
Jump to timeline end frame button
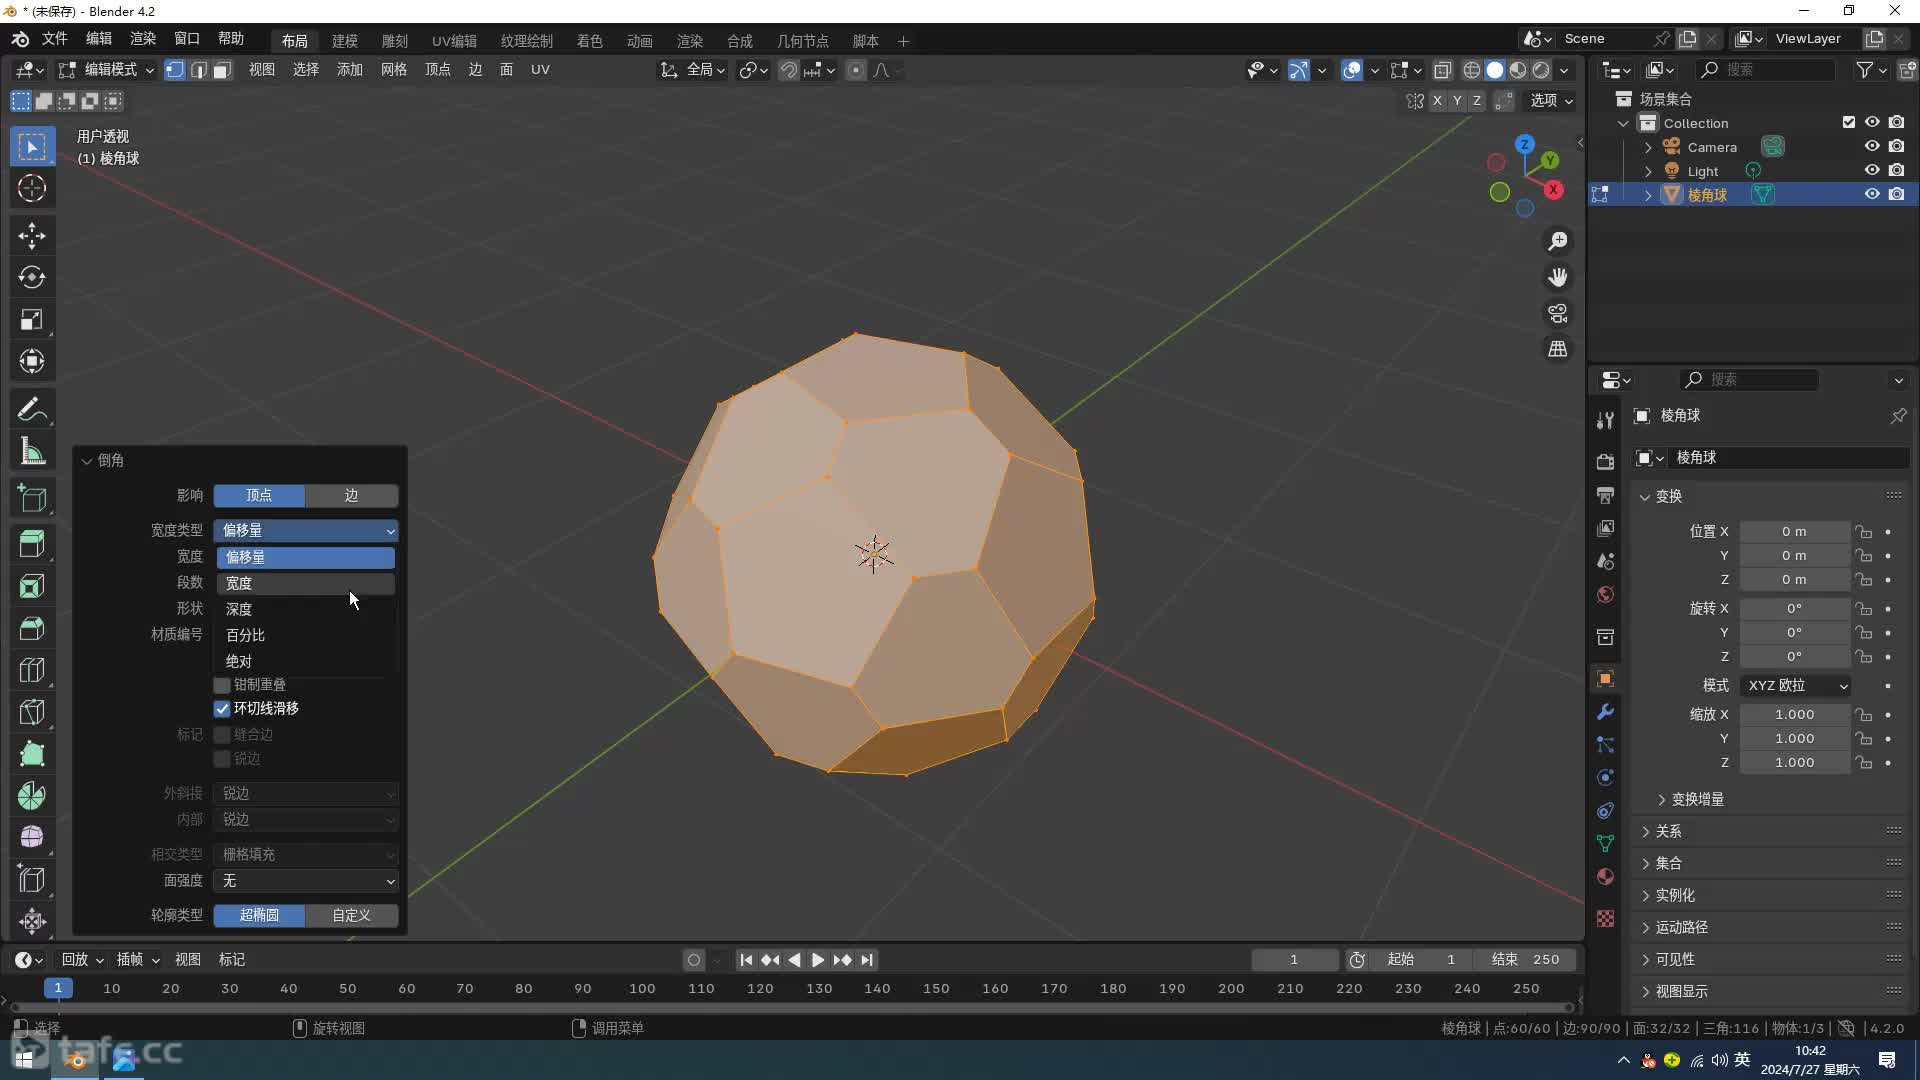pyautogui.click(x=867, y=960)
